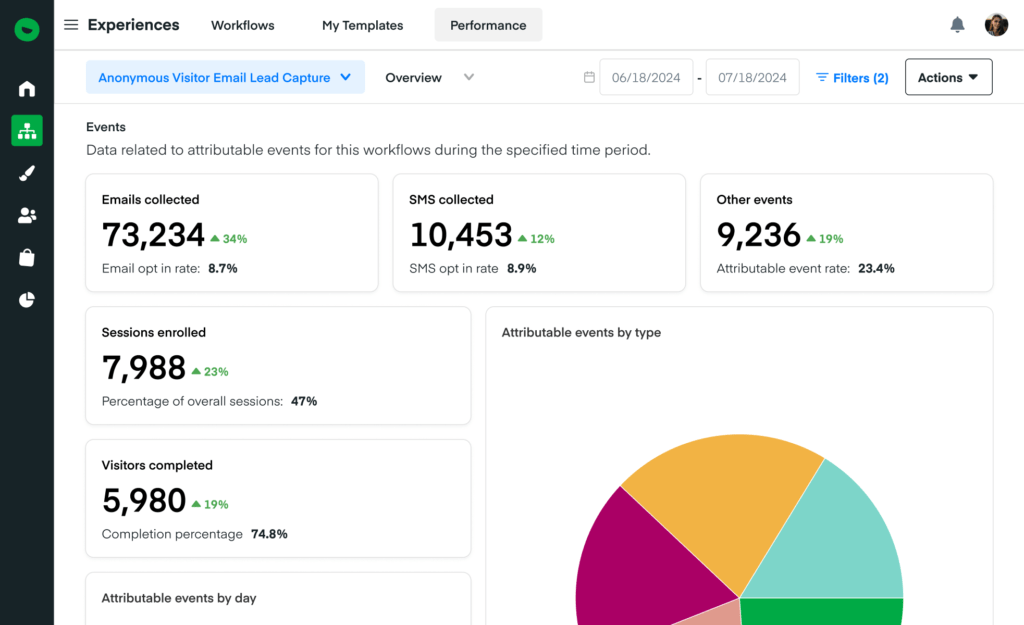This screenshot has width=1024, height=625.
Task: Click the Visitors completed value 5,980
Action: click(144, 501)
